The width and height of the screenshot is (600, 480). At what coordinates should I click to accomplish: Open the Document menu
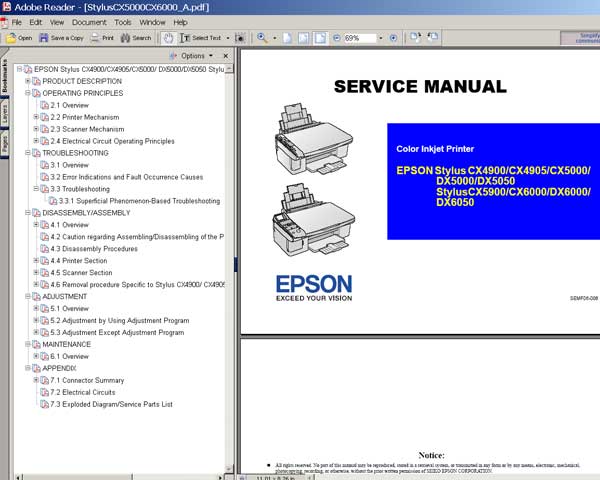point(89,22)
